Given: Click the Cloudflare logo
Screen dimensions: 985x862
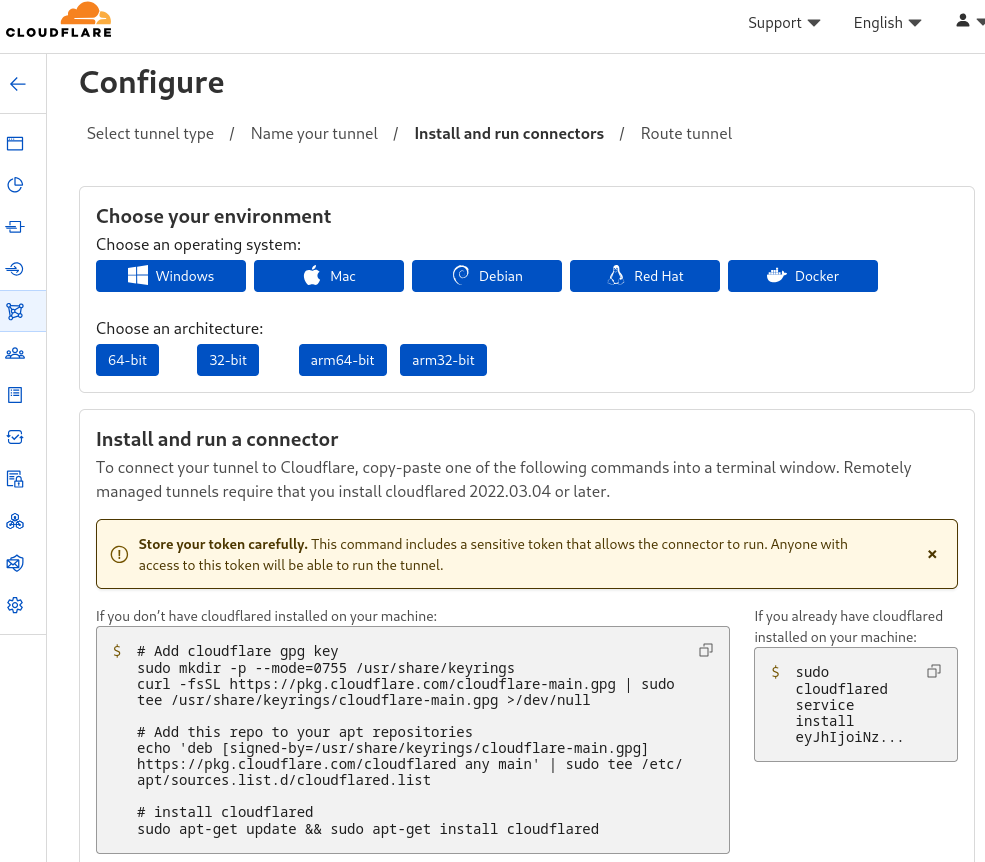Looking at the screenshot, I should (x=58, y=21).
